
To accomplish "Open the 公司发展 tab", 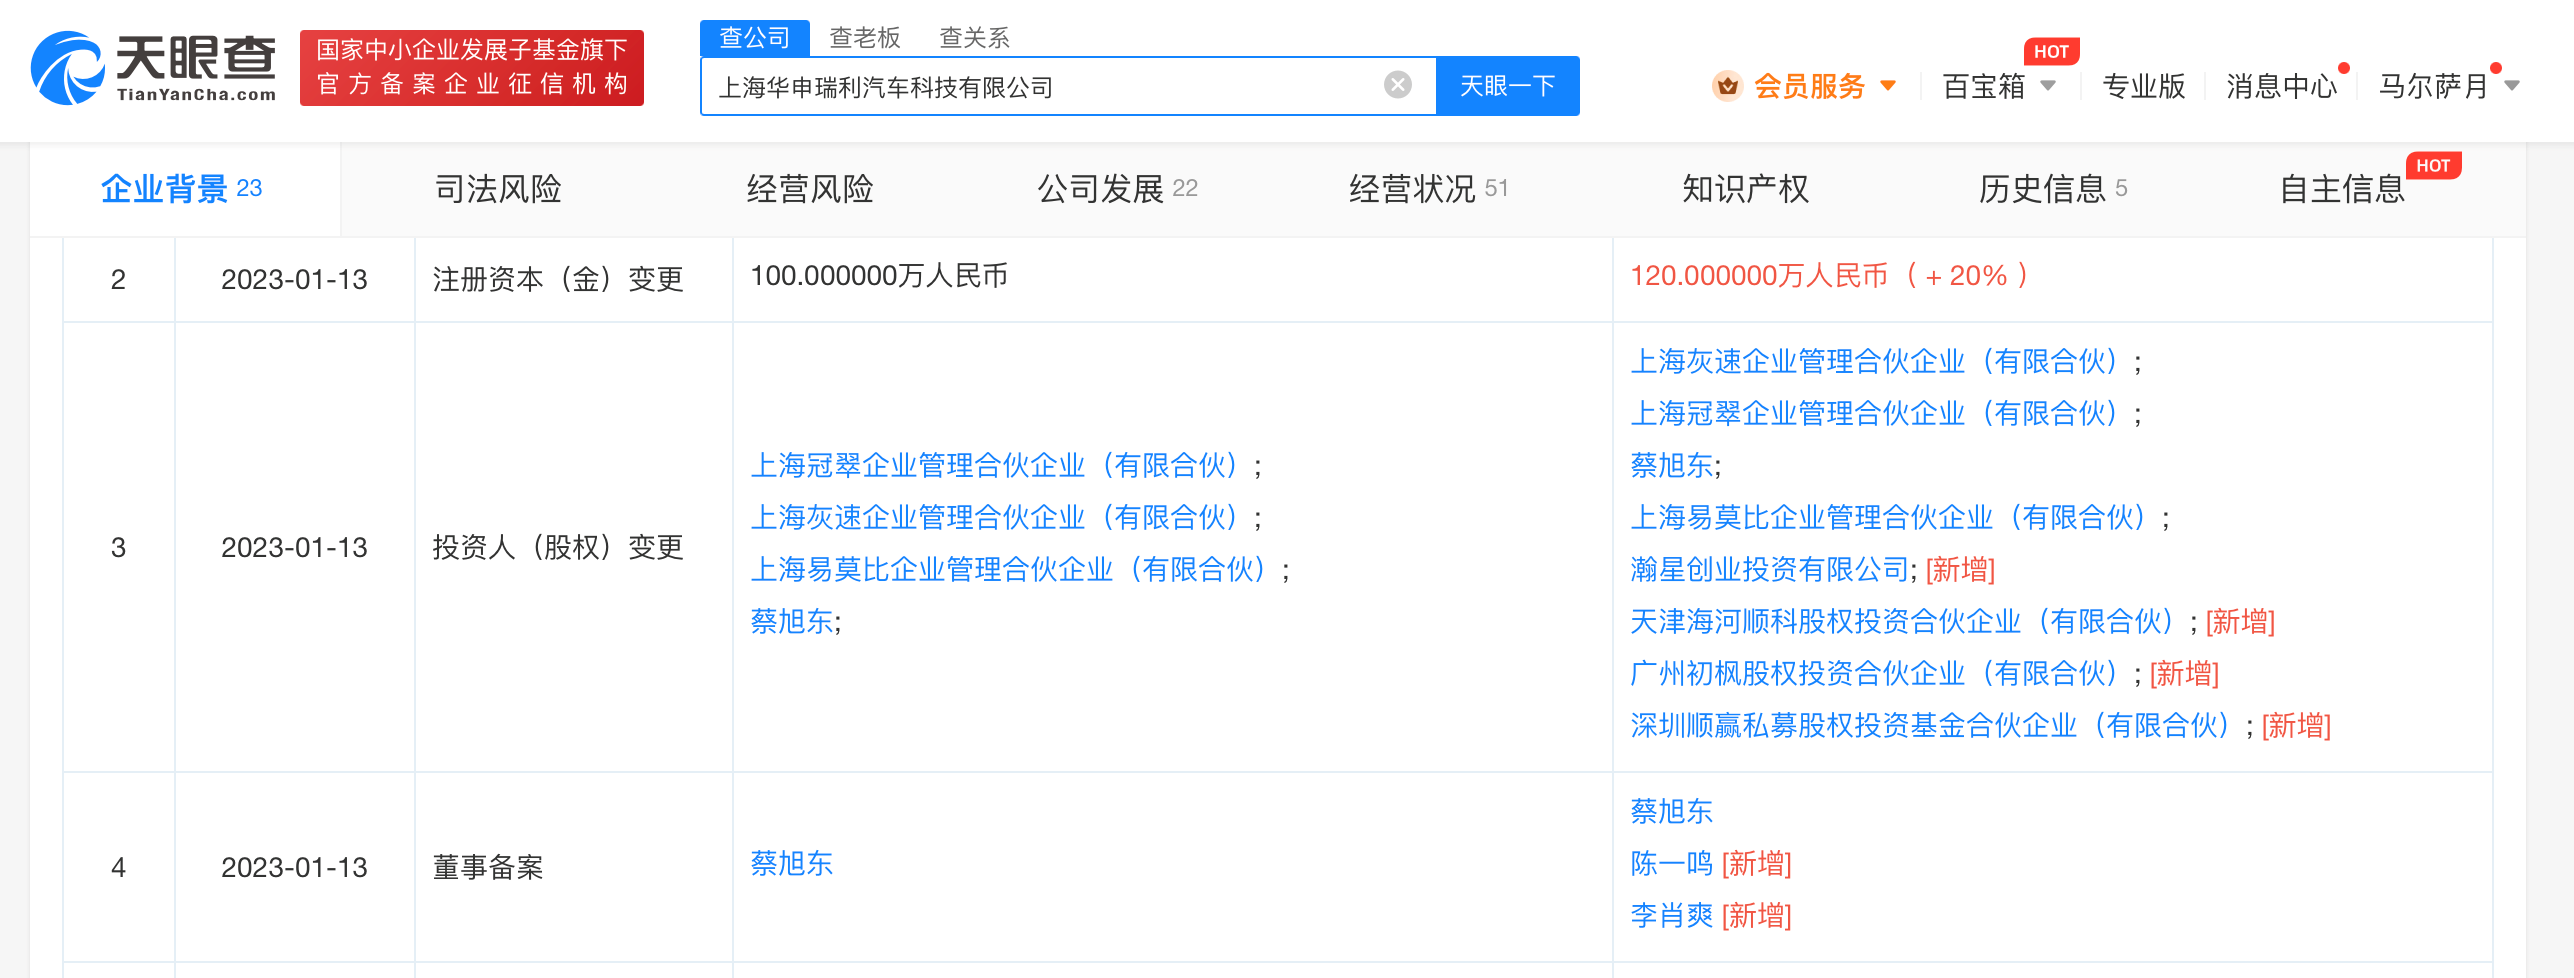I will [x=1117, y=188].
